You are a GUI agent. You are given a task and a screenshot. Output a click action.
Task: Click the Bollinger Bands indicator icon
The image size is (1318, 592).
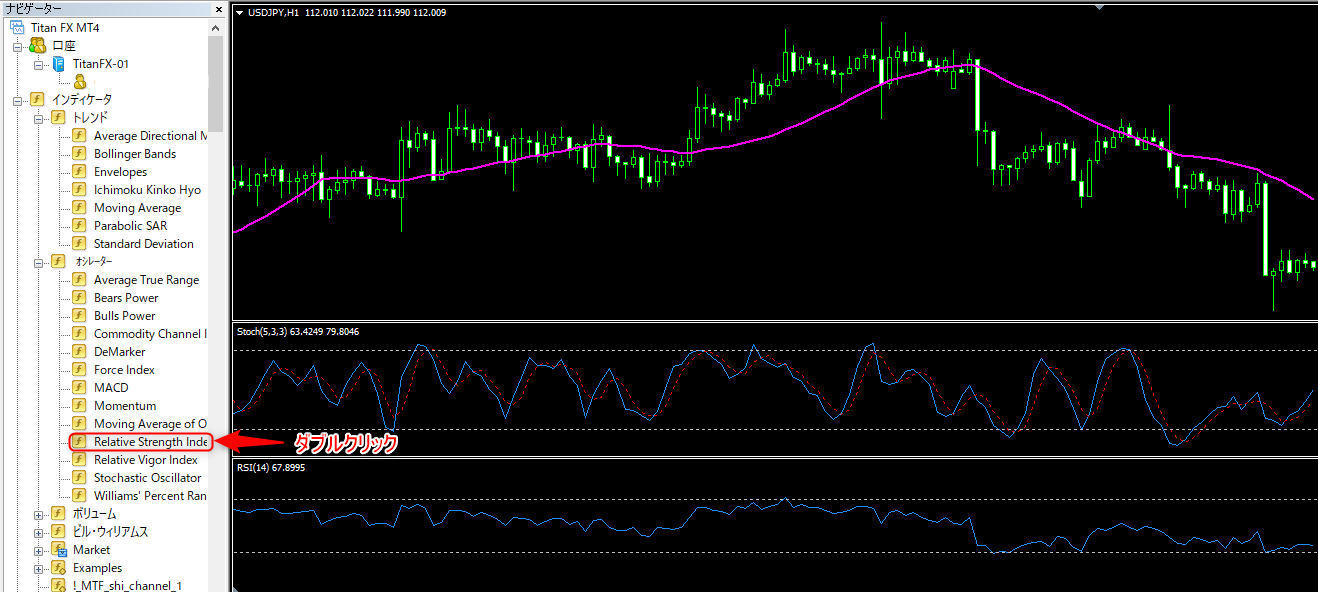tap(79, 154)
